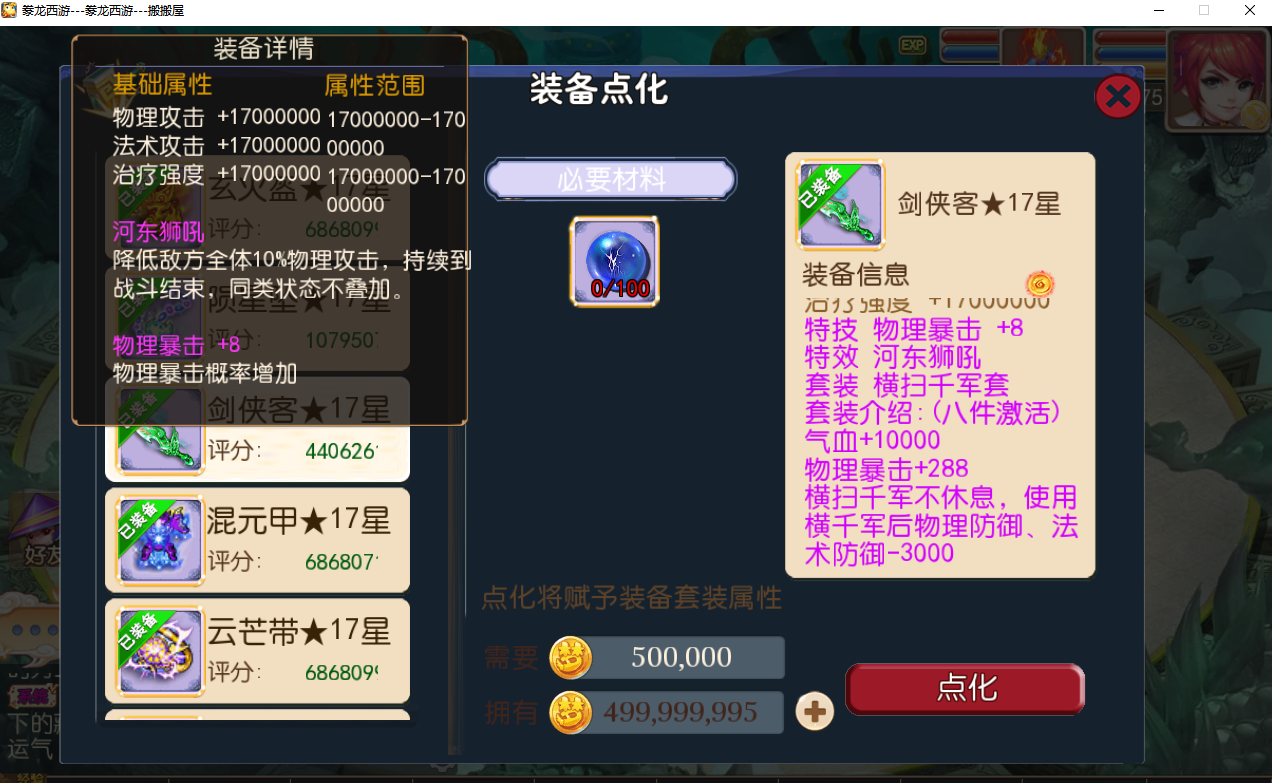
Task: Select 混元甲★17星 equipment entry
Action: click(x=257, y=540)
